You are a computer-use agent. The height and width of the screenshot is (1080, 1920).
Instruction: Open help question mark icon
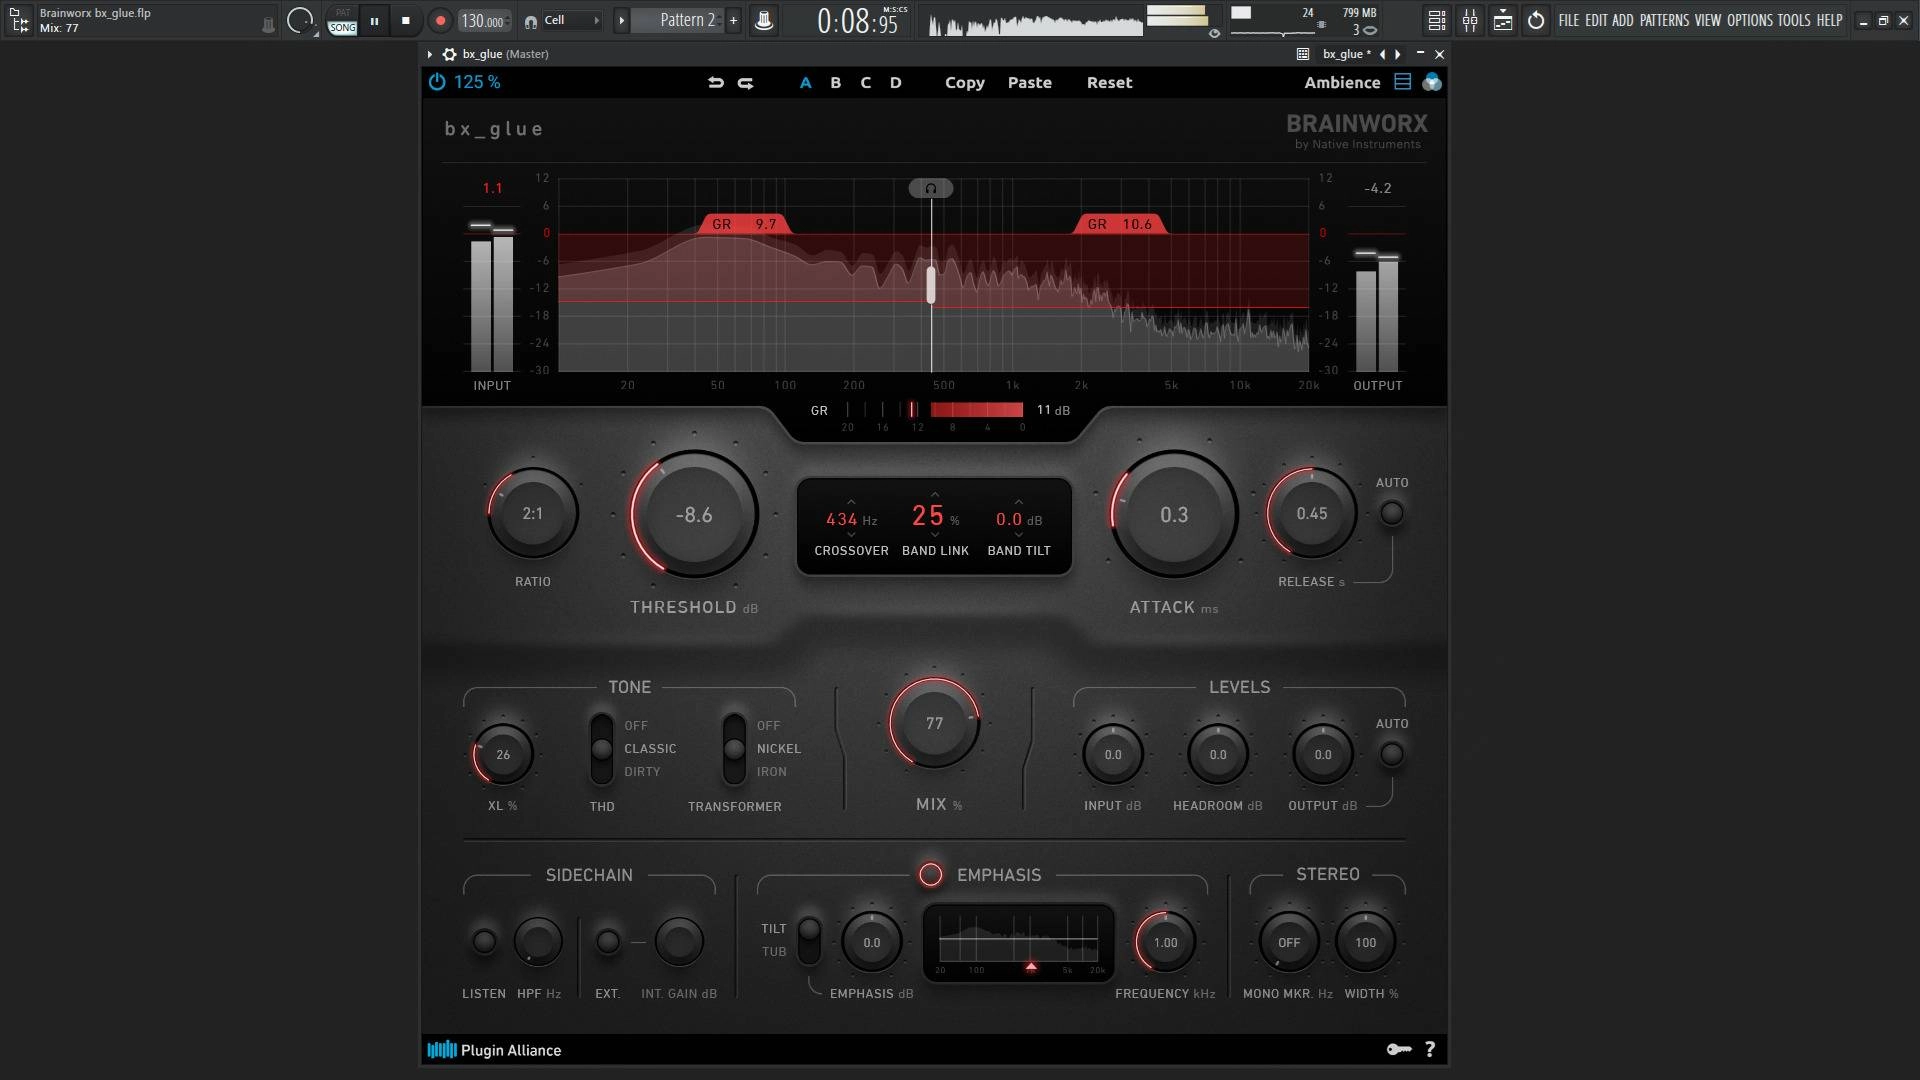pyautogui.click(x=1430, y=1049)
